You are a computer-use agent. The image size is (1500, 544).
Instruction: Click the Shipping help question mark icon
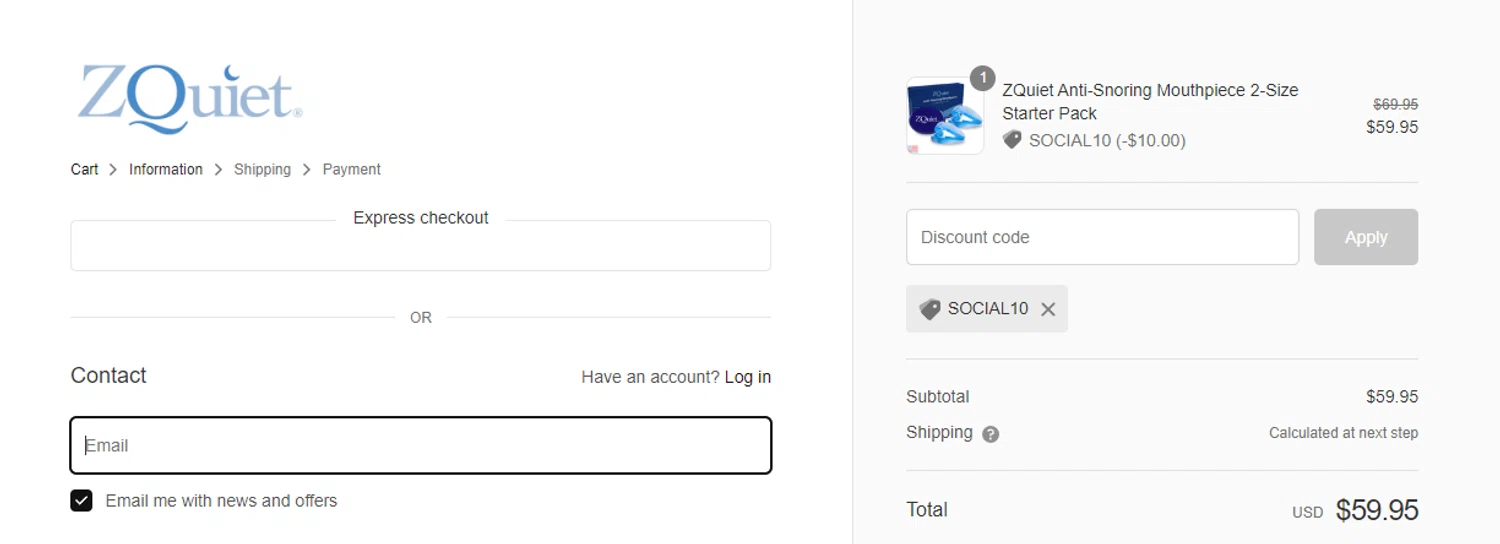[990, 434]
